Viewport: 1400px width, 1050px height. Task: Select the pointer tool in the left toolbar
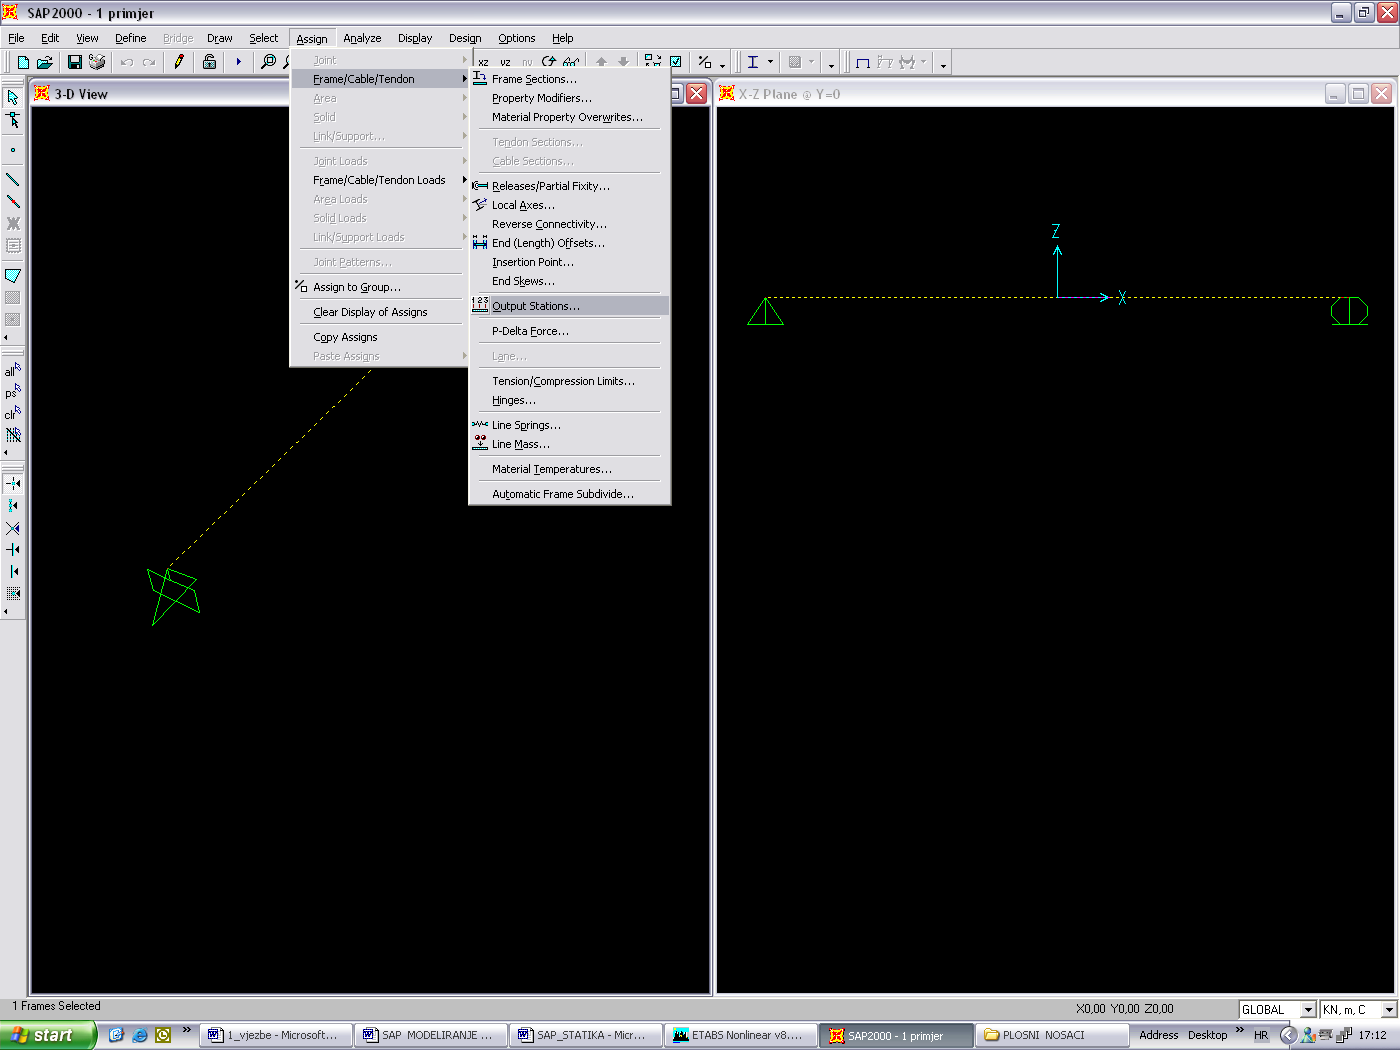click(x=13, y=98)
